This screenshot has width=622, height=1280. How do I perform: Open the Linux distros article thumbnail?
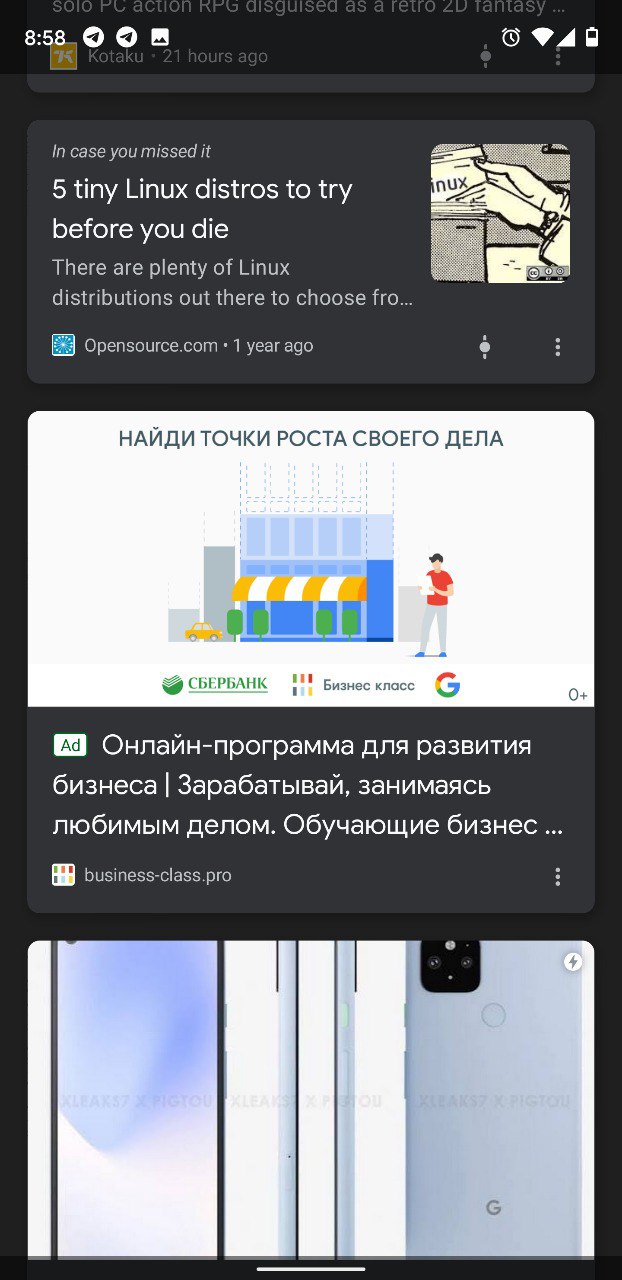tap(500, 213)
